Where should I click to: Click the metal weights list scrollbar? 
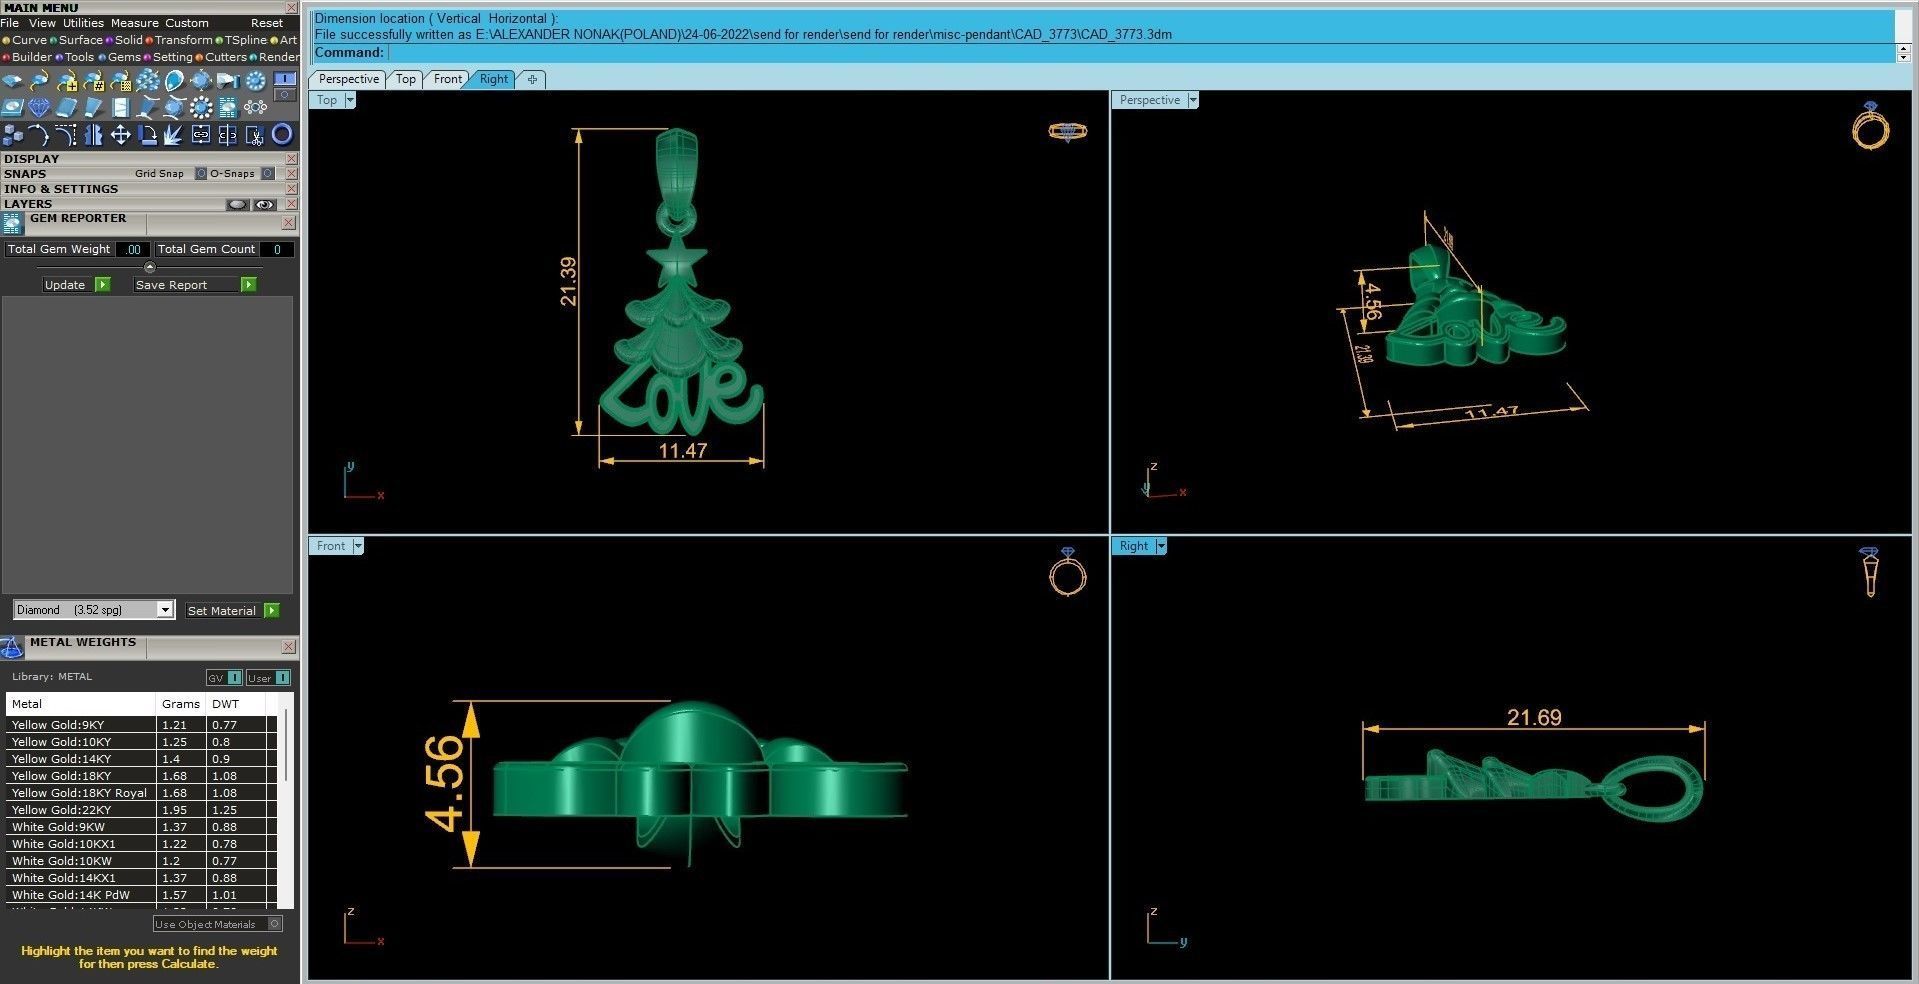(287, 745)
